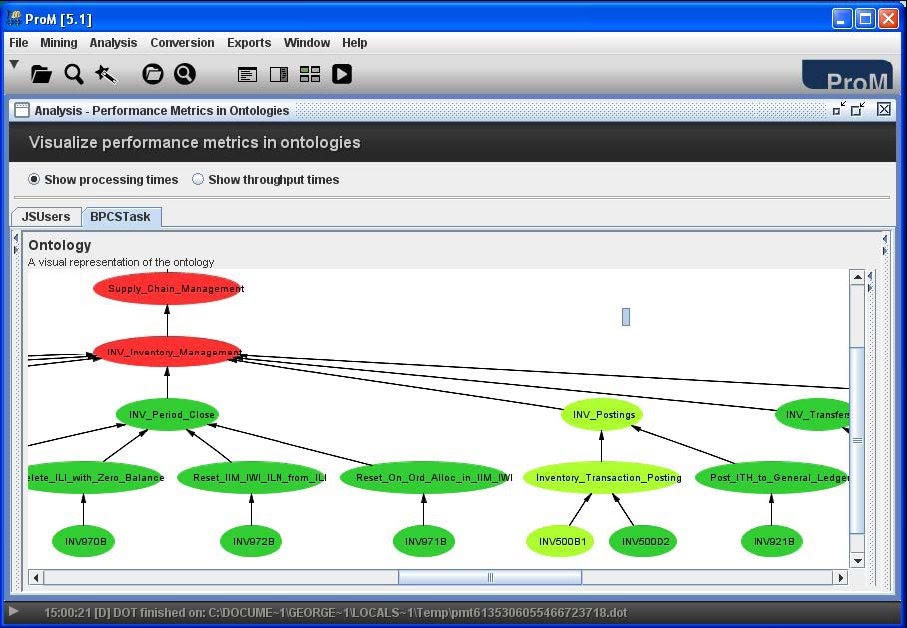Select the Supply_Chain_Management node

tap(168, 288)
